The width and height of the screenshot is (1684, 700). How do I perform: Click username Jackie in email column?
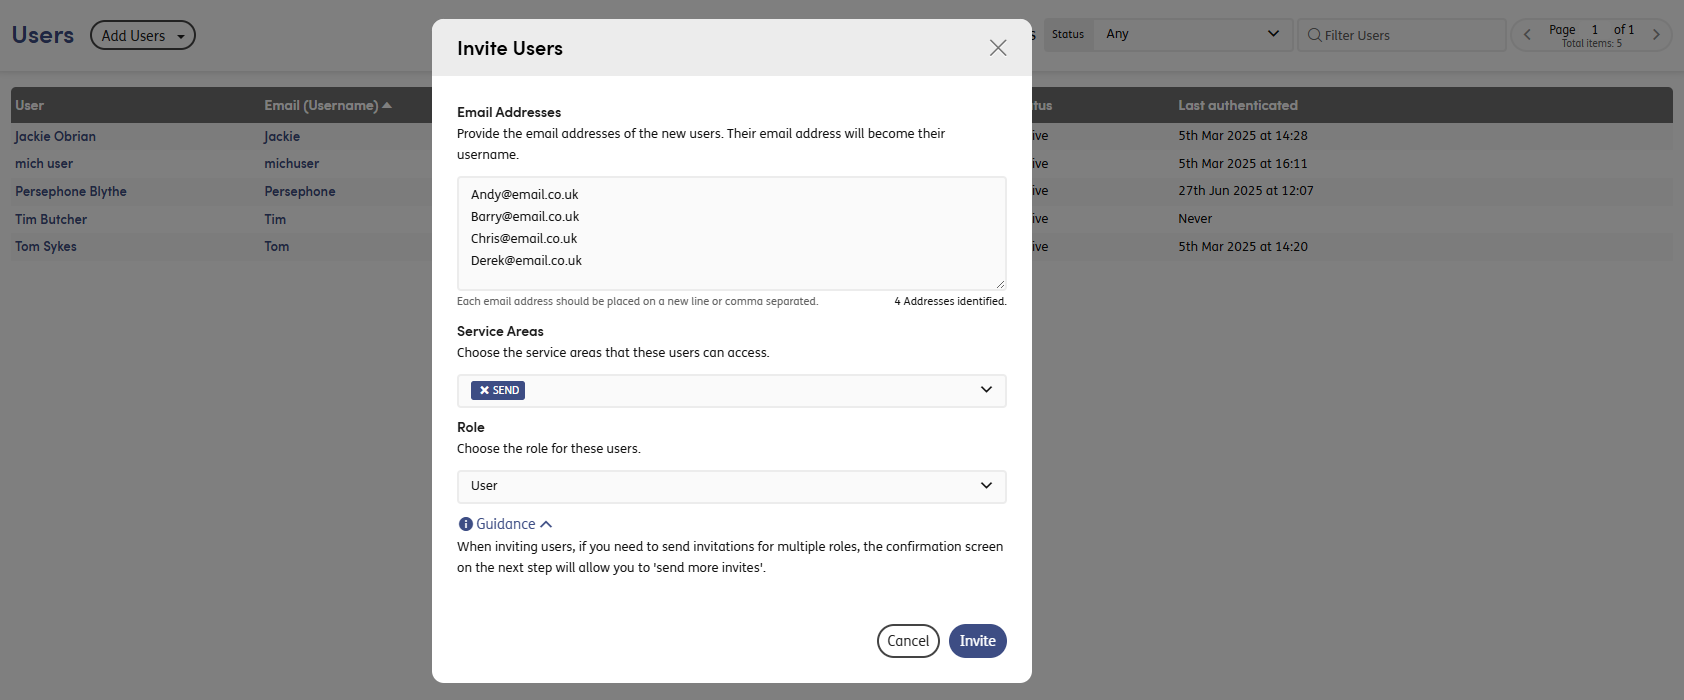point(282,136)
